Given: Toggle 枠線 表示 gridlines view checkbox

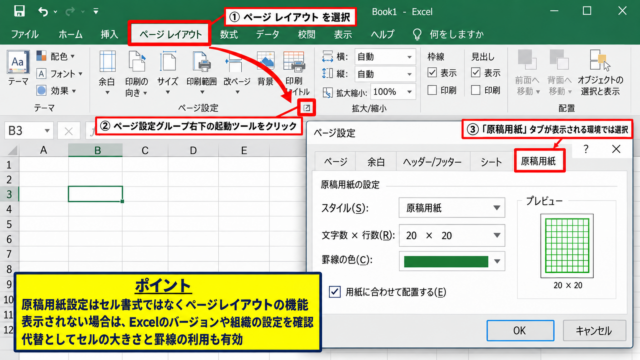Looking at the screenshot, I should [x=432, y=73].
